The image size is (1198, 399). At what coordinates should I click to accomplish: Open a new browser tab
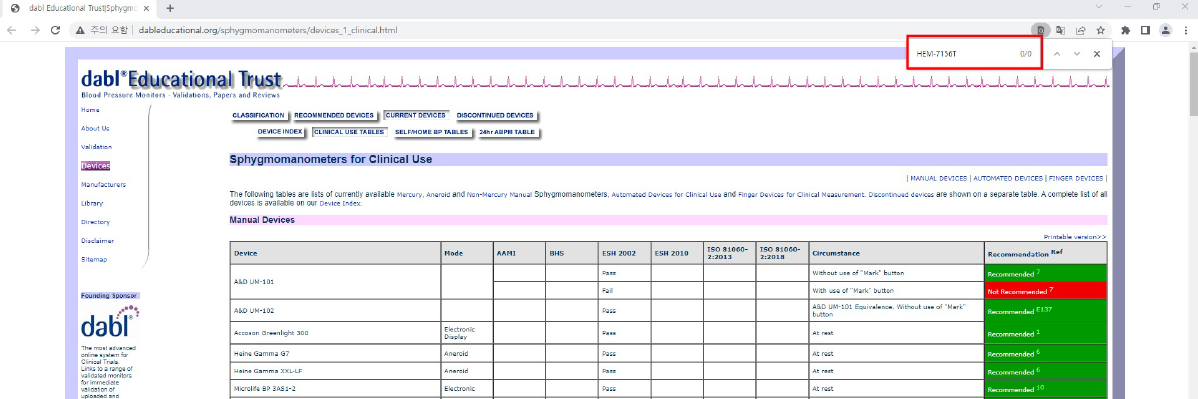pos(170,8)
